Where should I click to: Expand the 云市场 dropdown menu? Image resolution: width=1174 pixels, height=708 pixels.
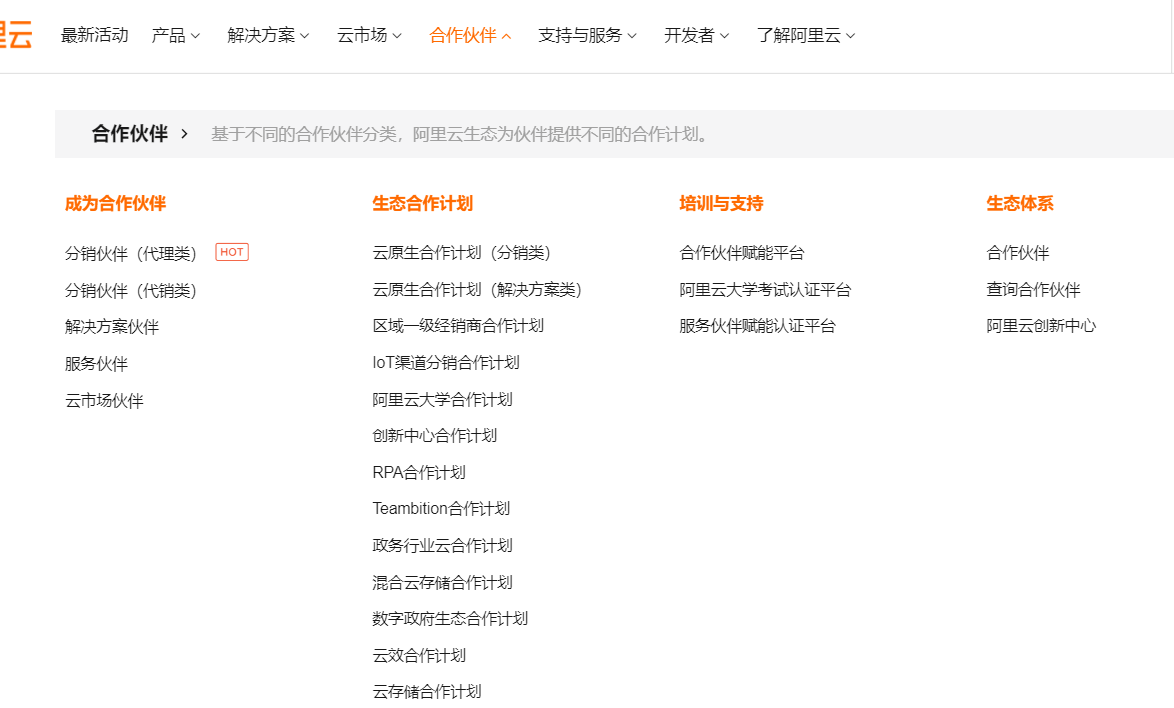point(369,35)
